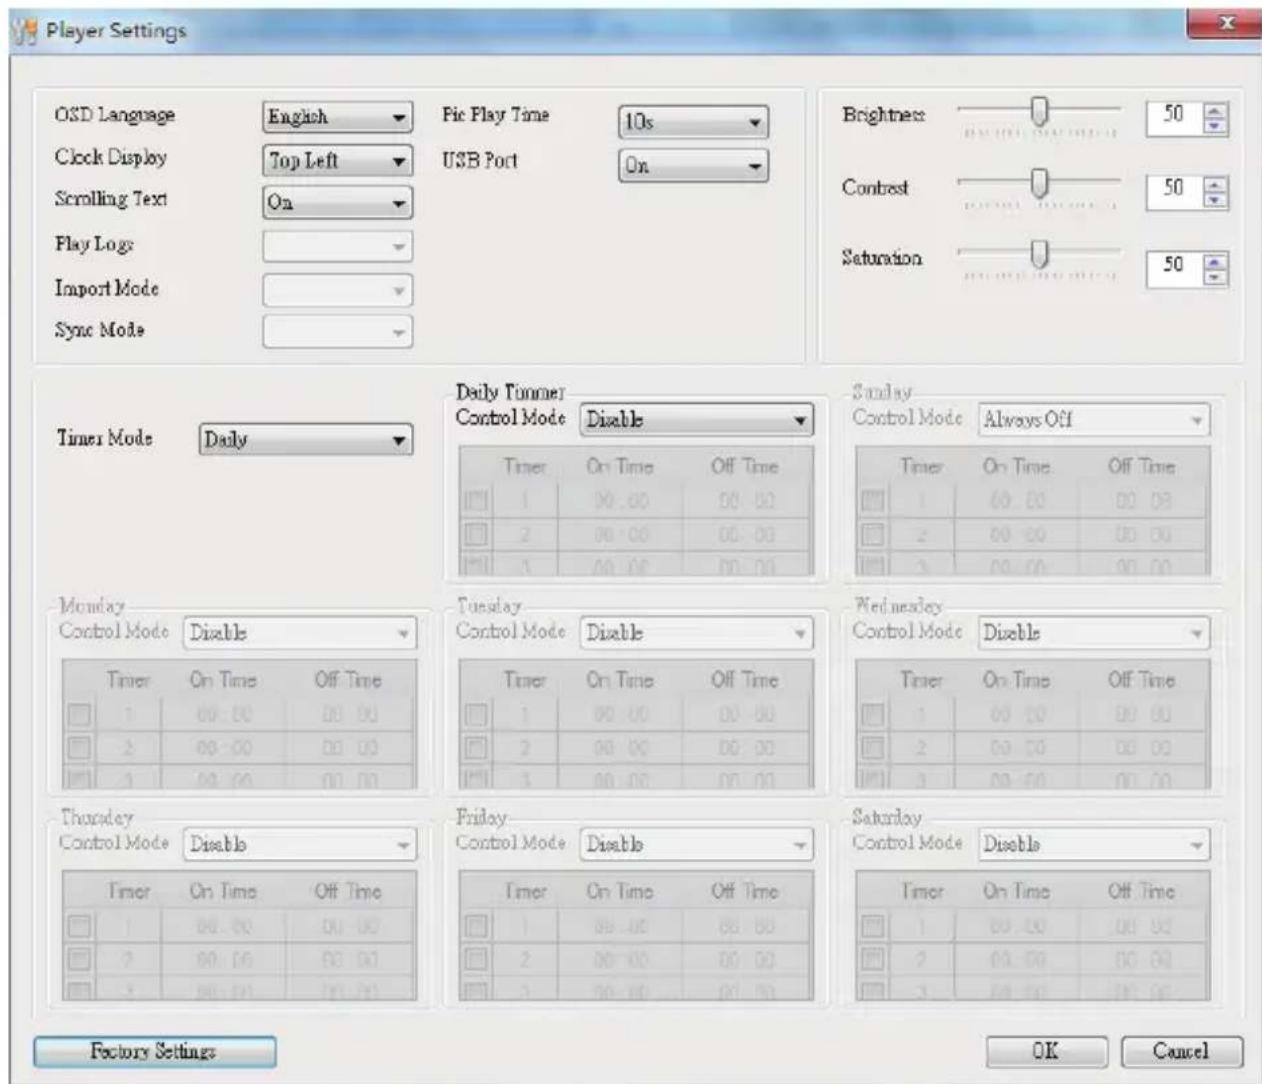Click the Cancel button
The image size is (1262, 1084).
pos(1182,1051)
